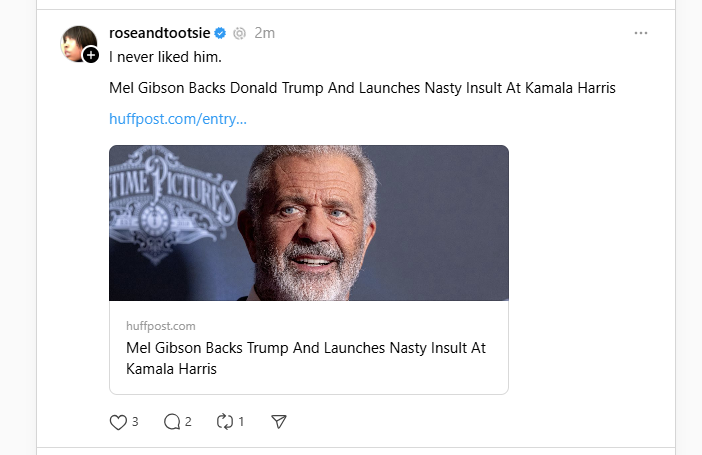
Task: Click the like count of 3
Action: [135, 422]
